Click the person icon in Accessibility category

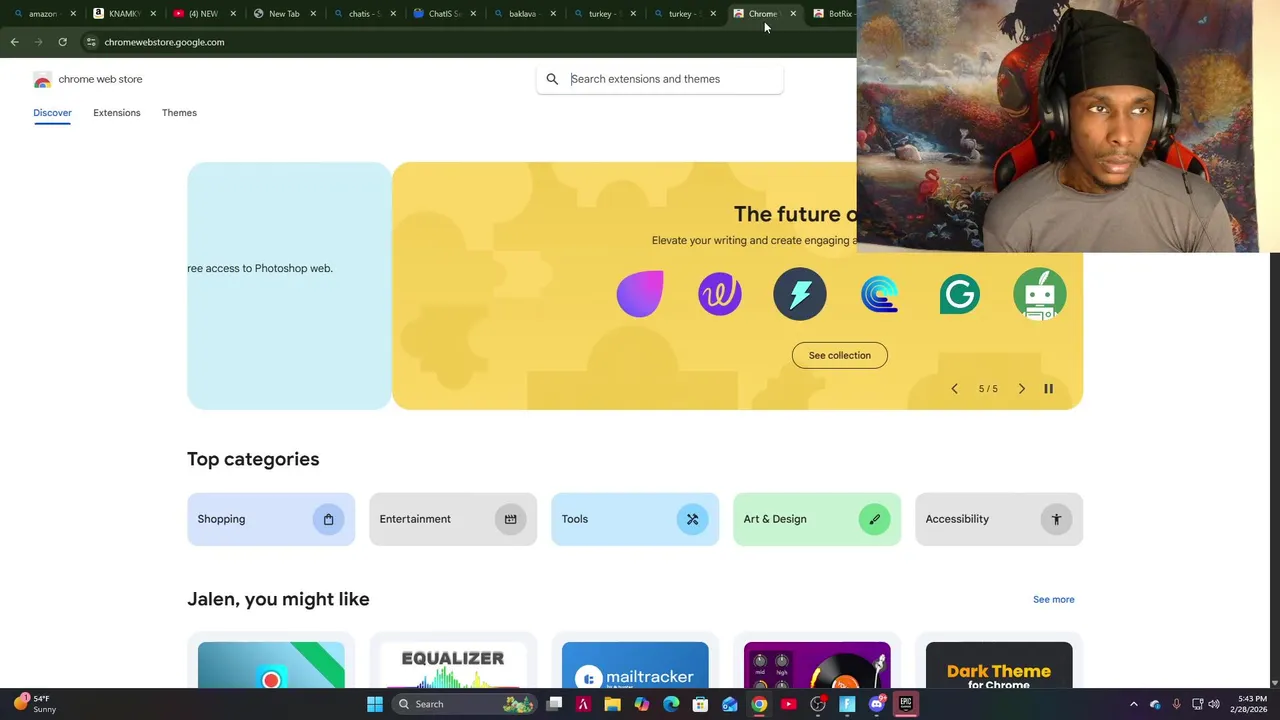(1056, 519)
